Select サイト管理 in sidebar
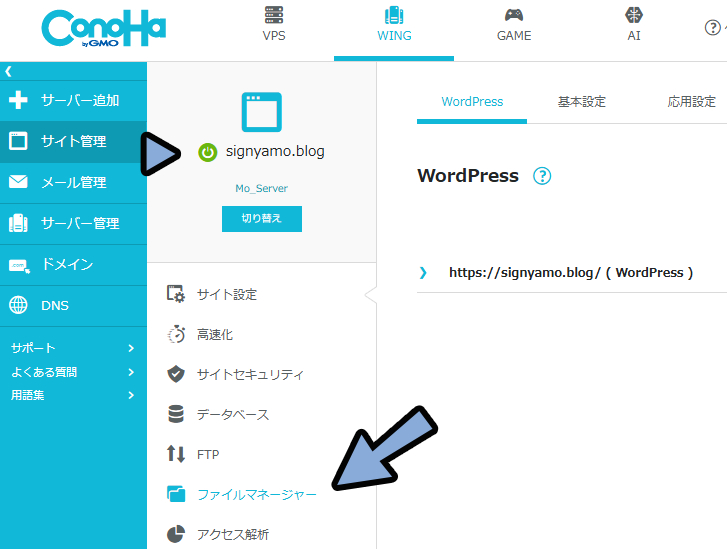This screenshot has width=727, height=549. tap(73, 141)
